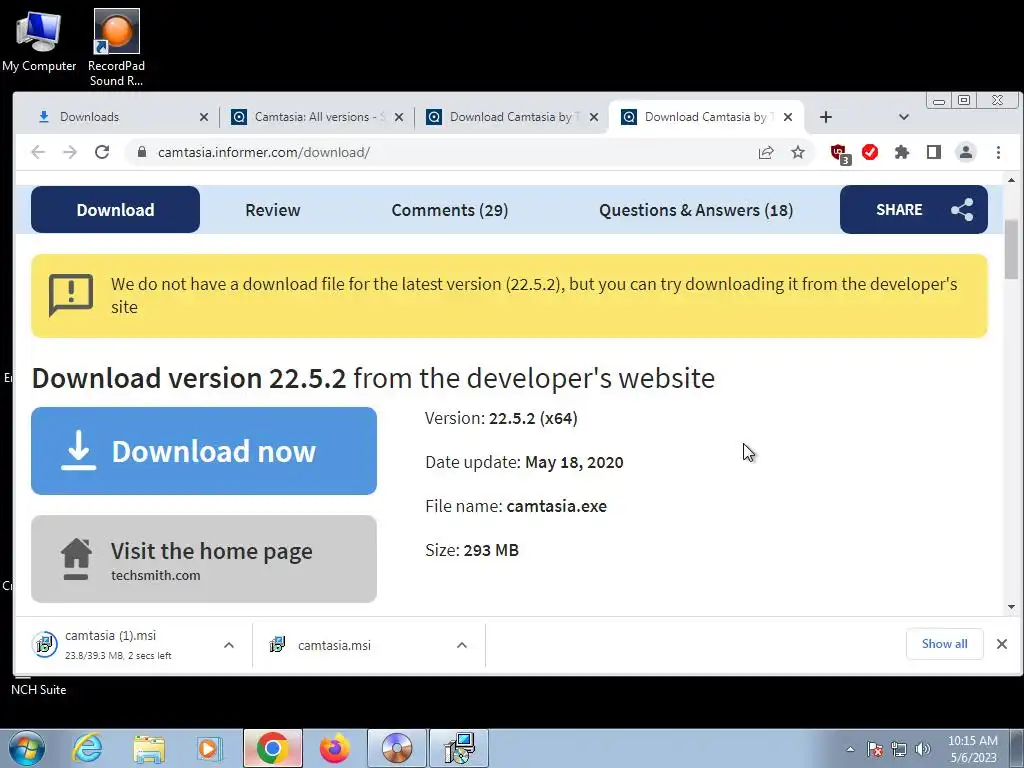Open red checkmark extension icon

(870, 152)
